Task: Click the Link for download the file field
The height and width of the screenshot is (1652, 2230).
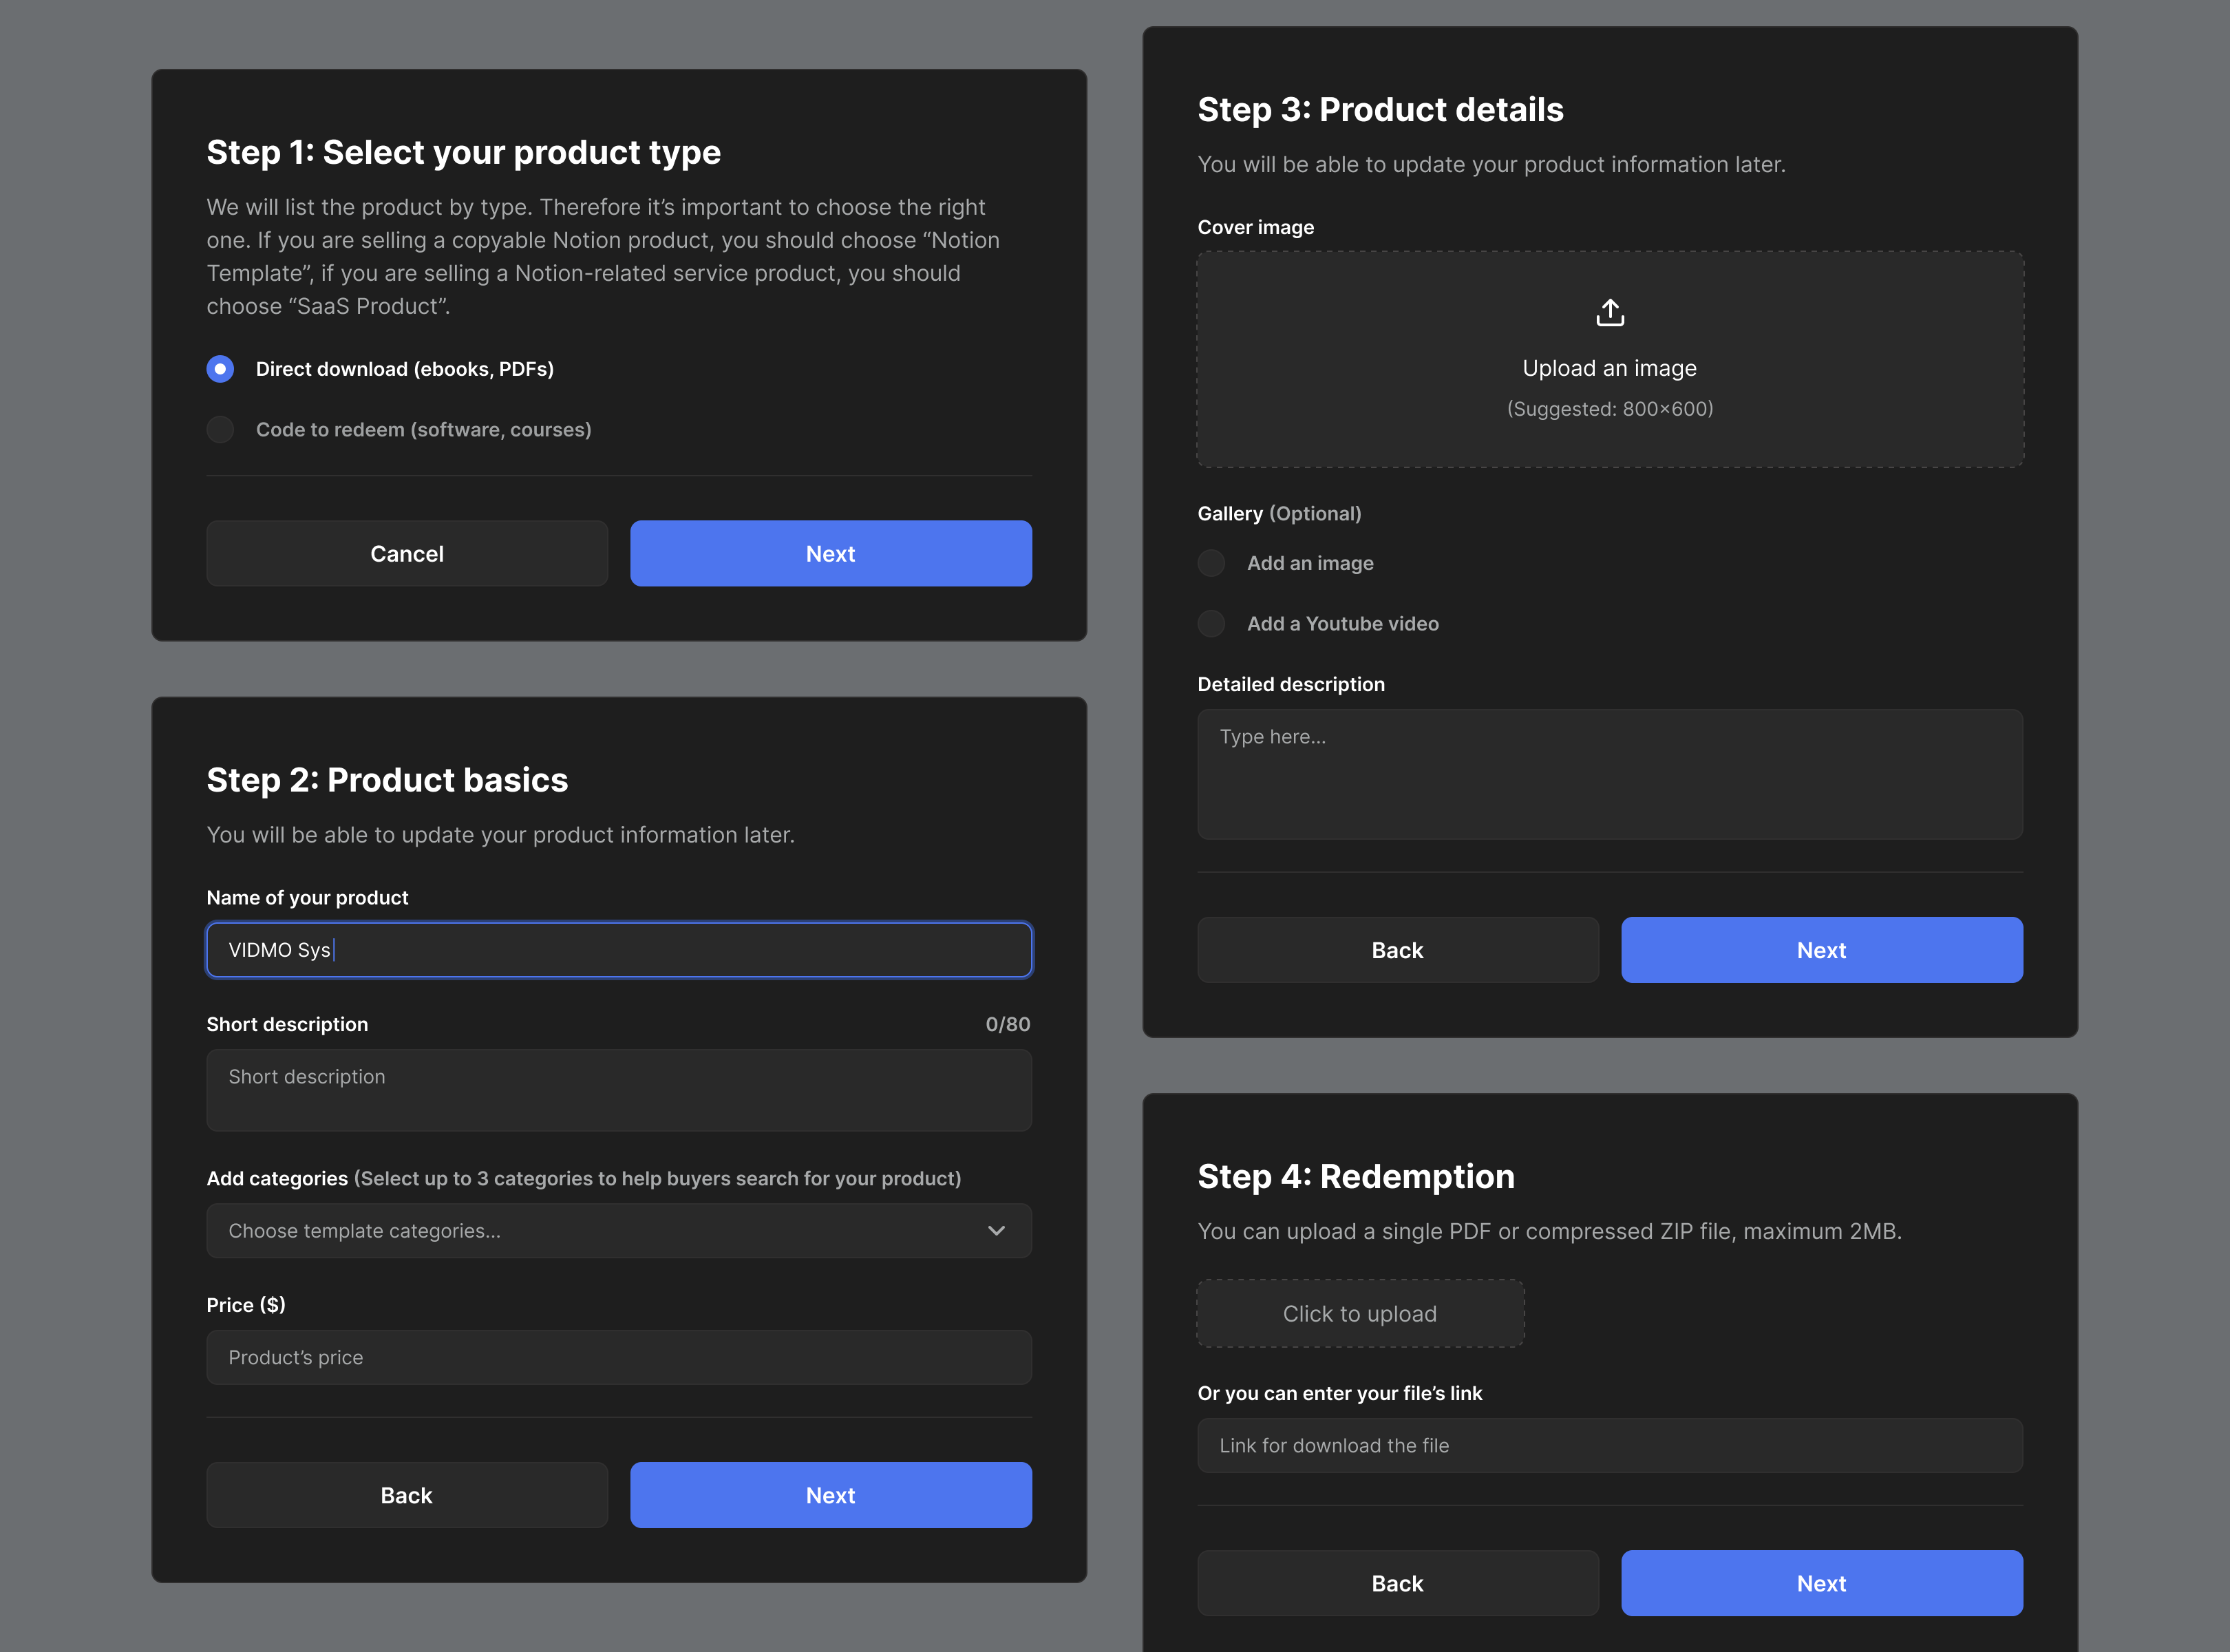Action: [1609, 1446]
